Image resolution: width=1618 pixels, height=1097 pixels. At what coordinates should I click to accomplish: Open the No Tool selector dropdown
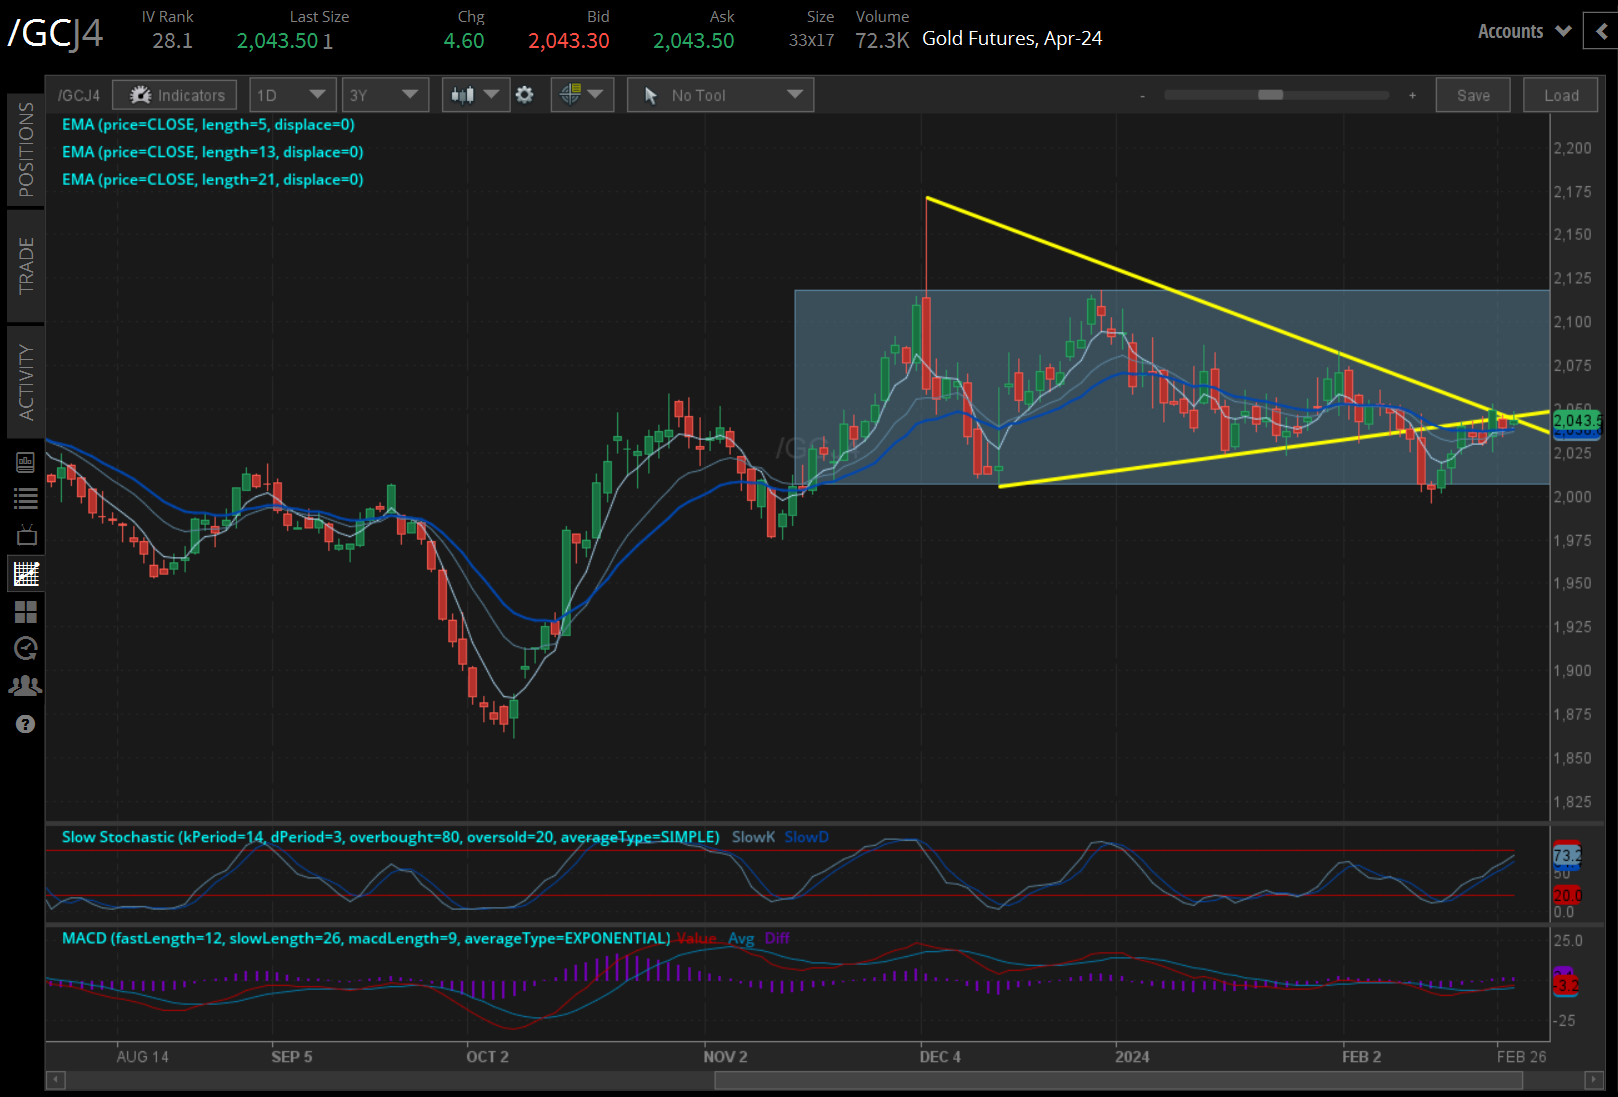click(x=720, y=94)
